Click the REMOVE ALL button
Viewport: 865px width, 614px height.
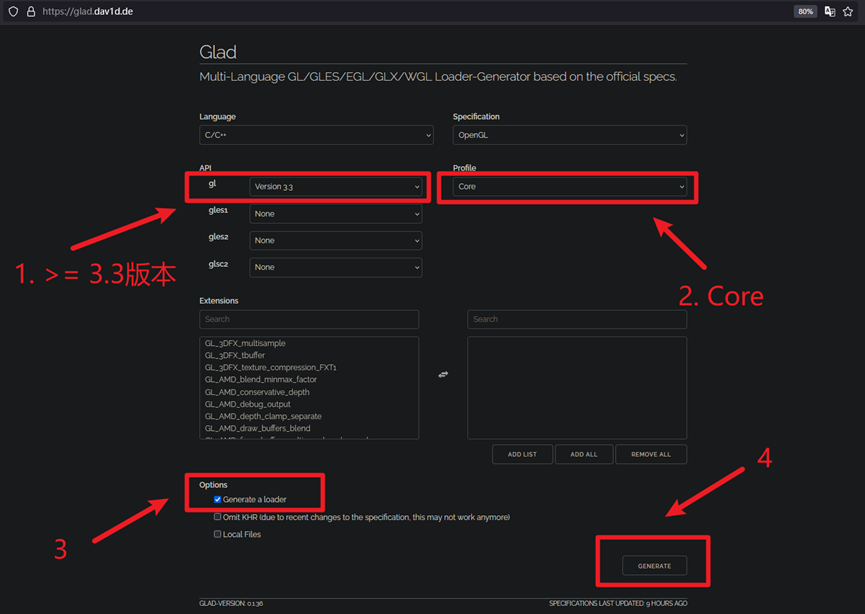click(650, 453)
